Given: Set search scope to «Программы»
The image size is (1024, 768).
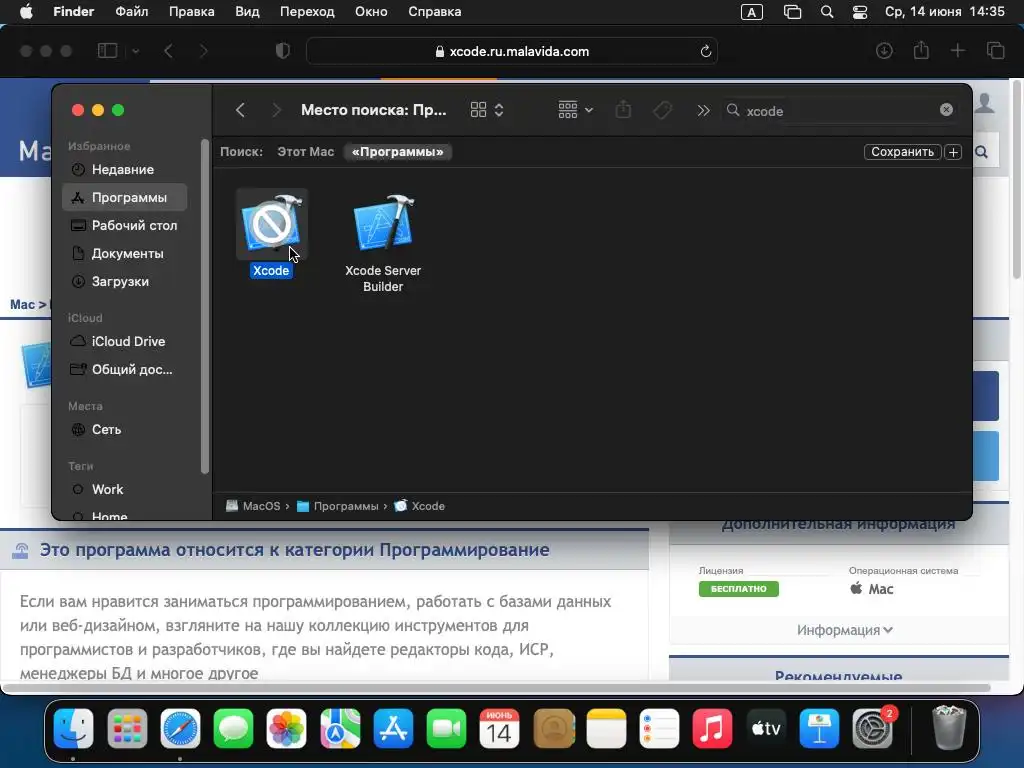Looking at the screenshot, I should click(x=397, y=152).
